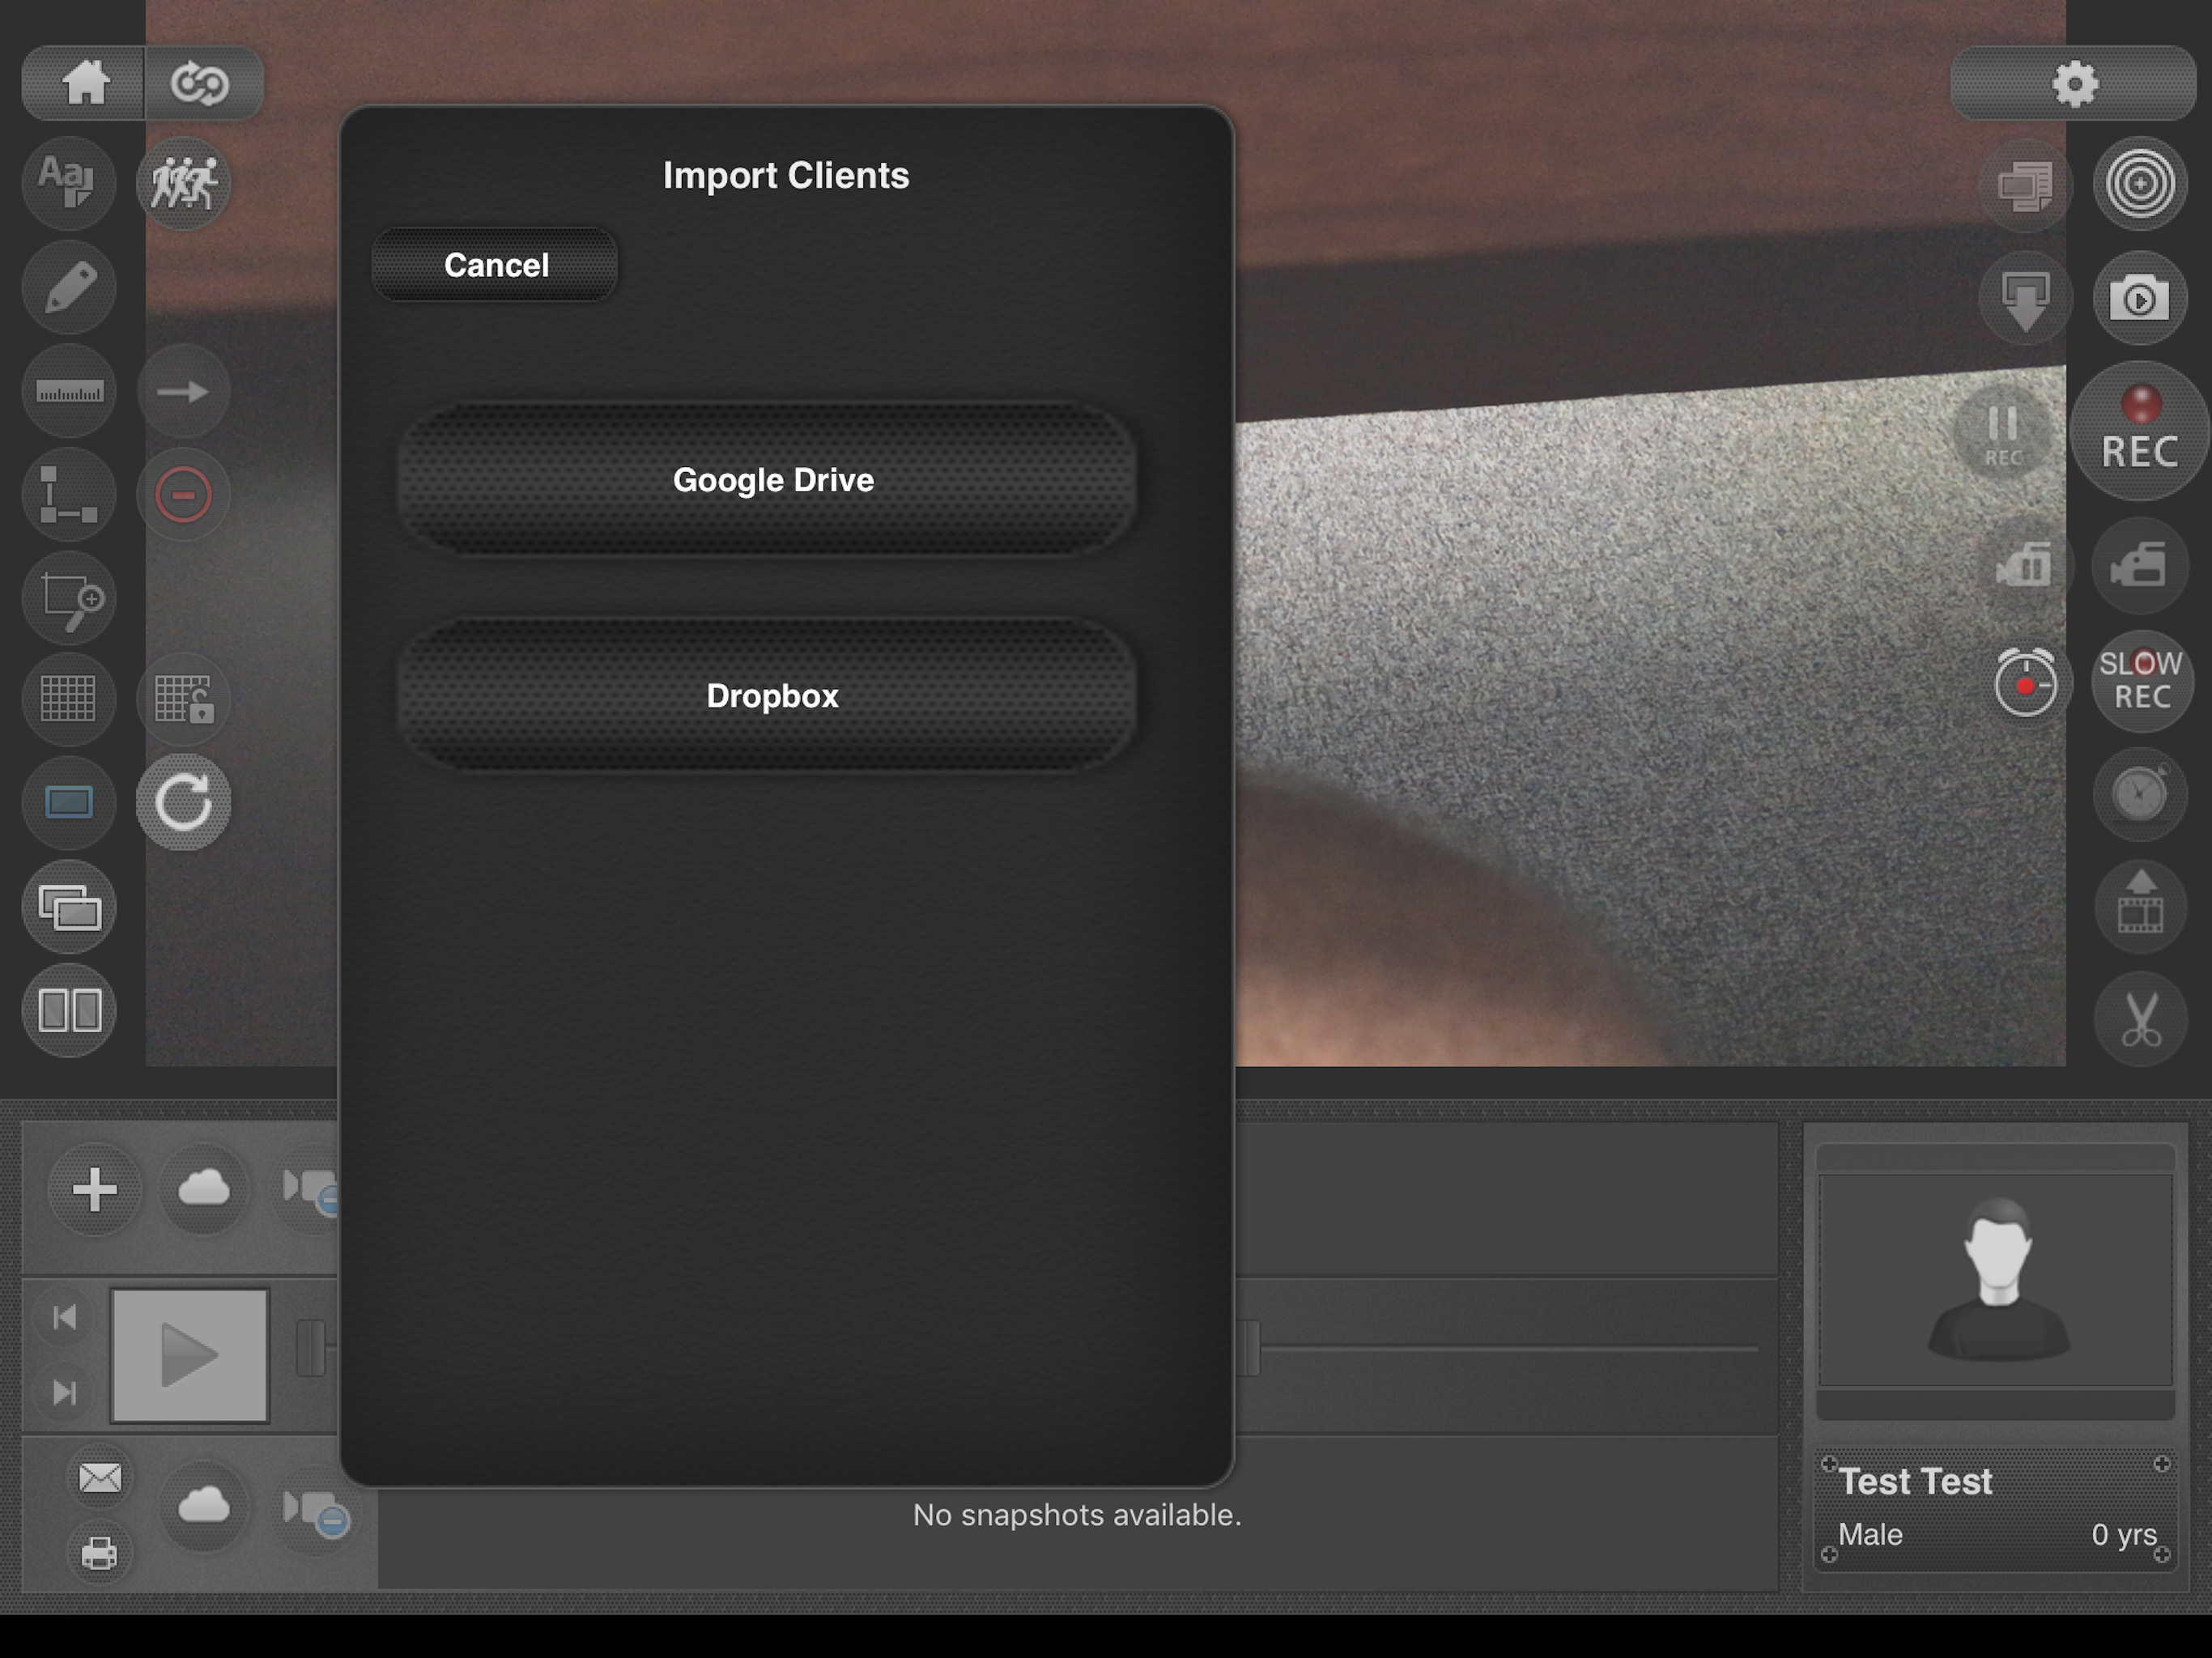Play the video with play button
Image resolution: width=2212 pixels, height=1658 pixels.
coord(190,1355)
